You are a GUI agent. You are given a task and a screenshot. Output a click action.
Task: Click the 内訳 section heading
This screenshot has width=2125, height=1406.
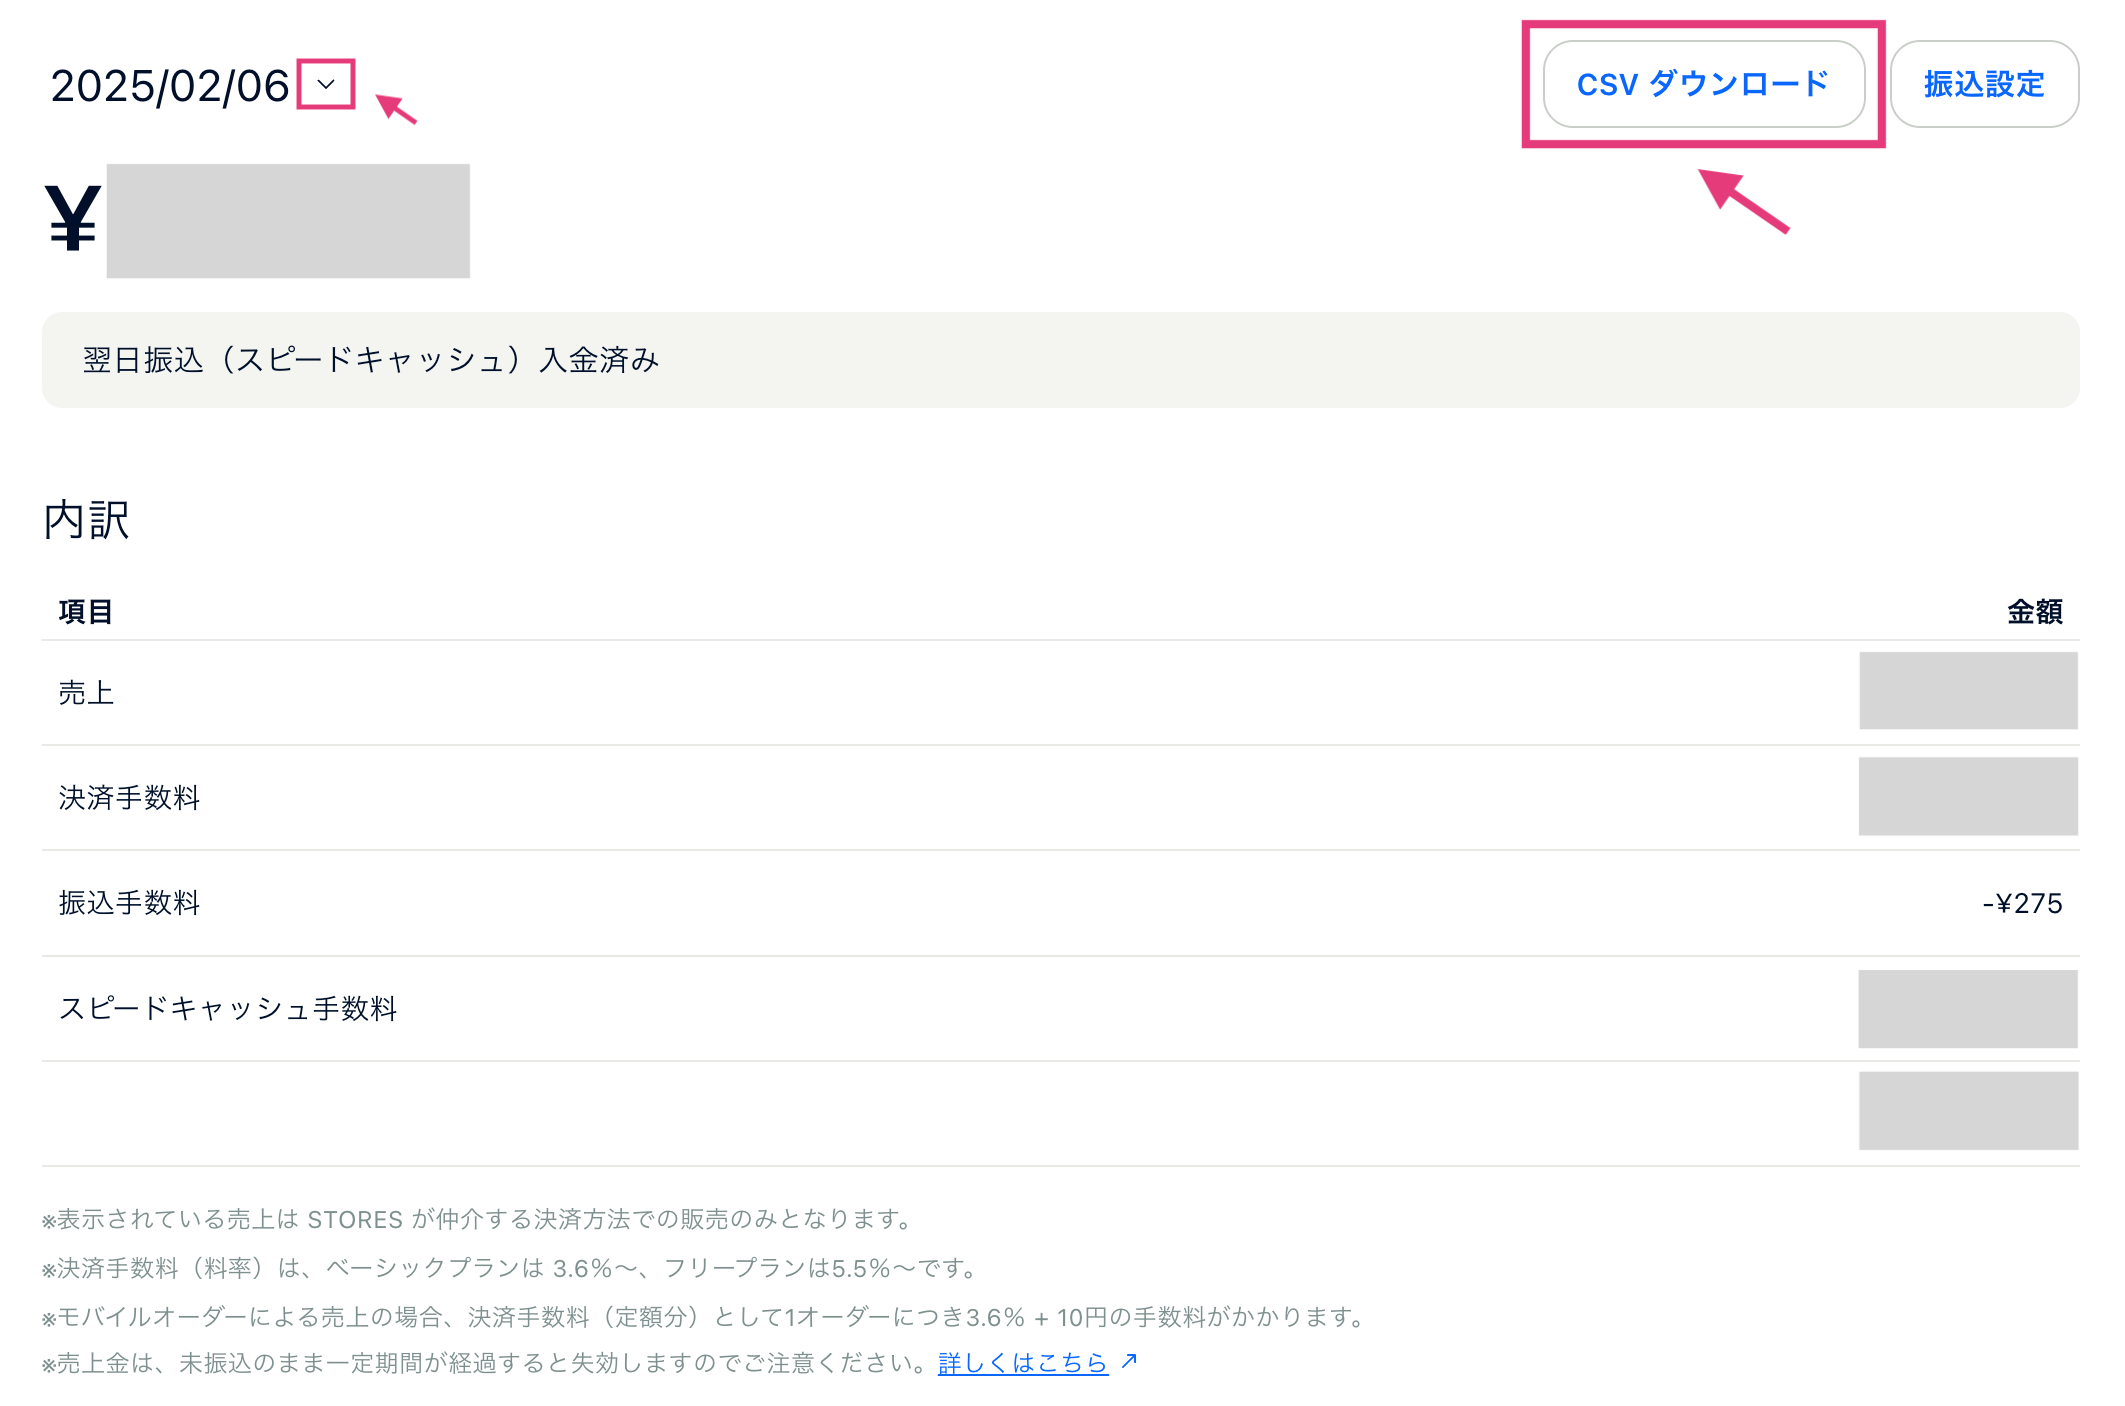point(86,520)
